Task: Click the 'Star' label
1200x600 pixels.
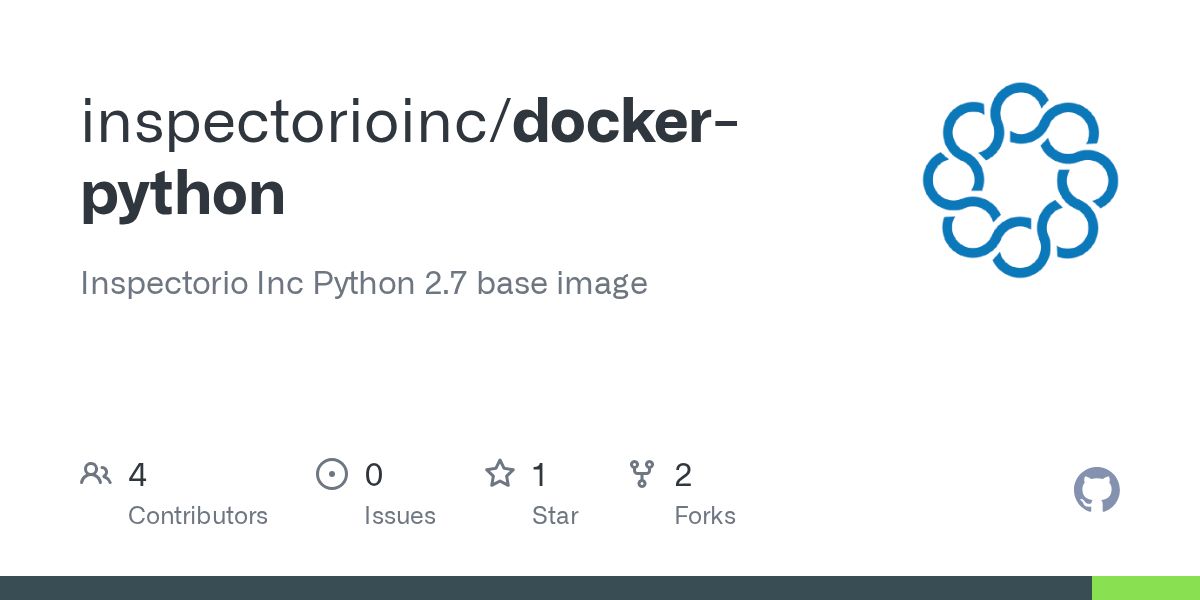Action: click(x=555, y=516)
